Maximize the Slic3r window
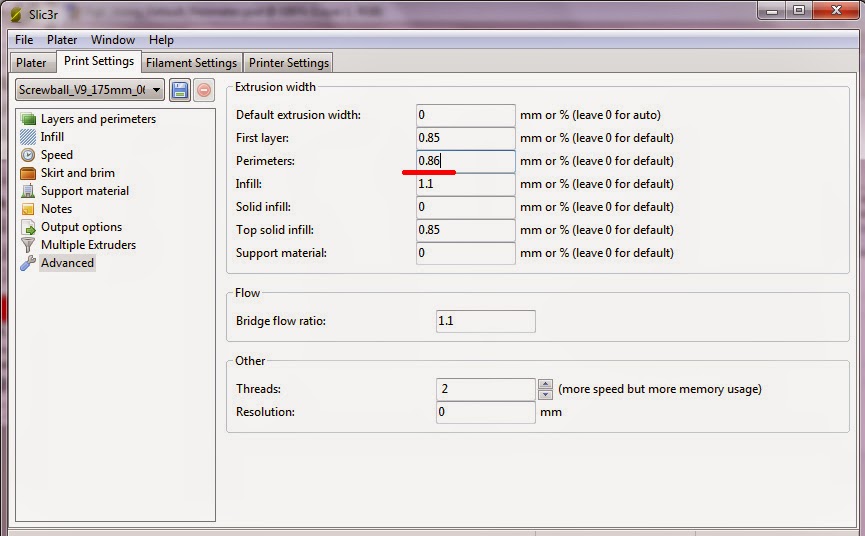The width and height of the screenshot is (865, 536). pyautogui.click(x=799, y=10)
